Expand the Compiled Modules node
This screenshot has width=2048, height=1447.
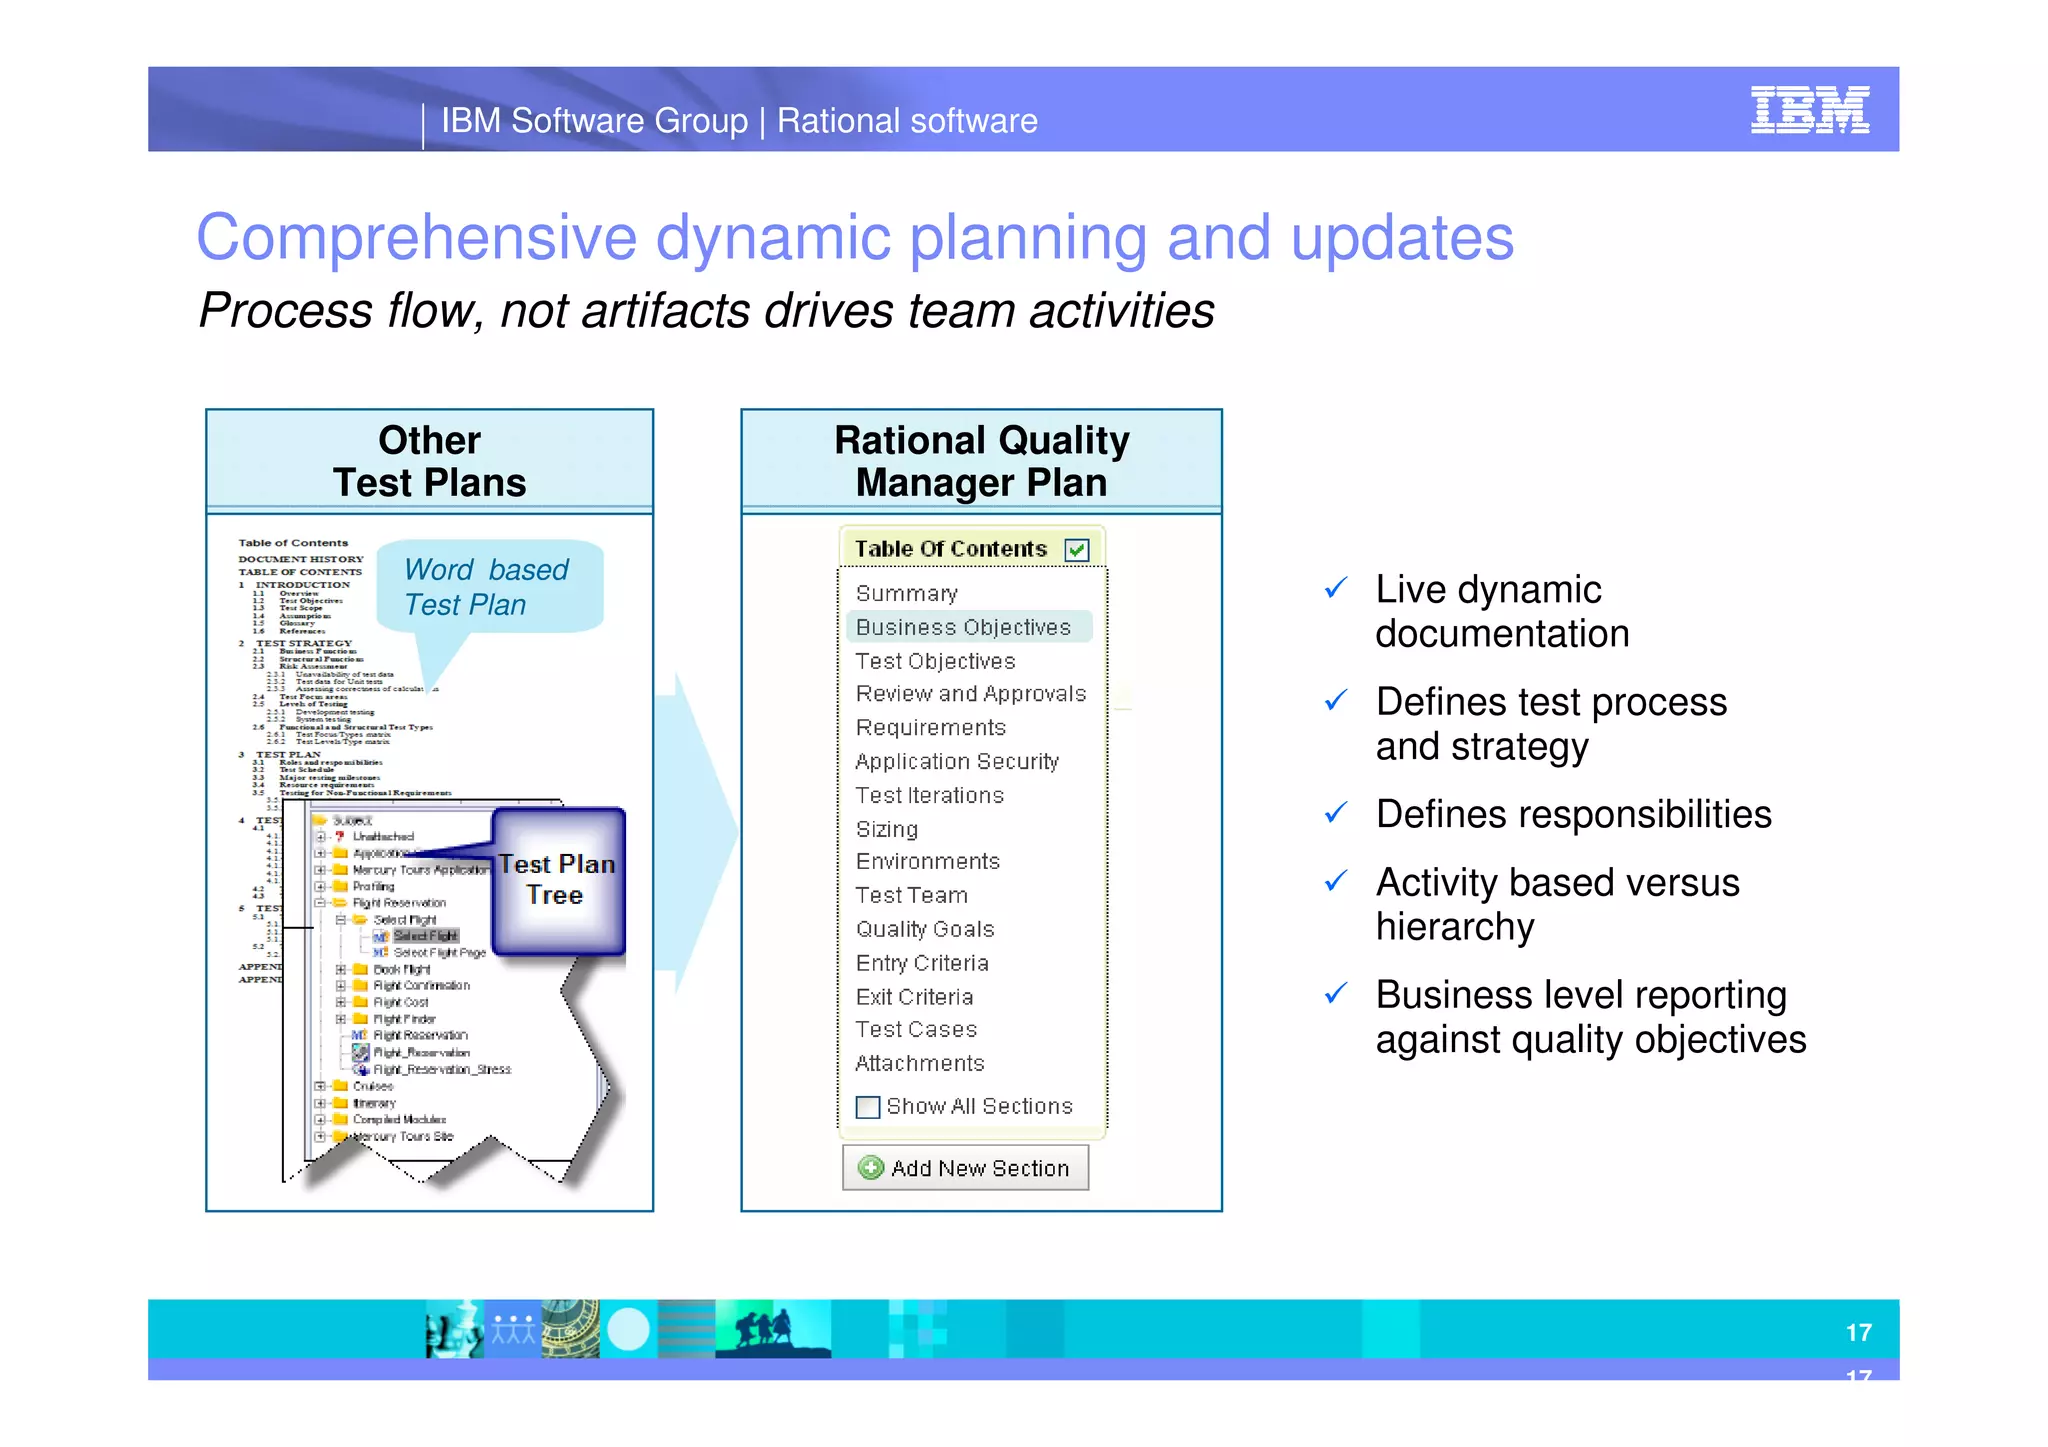coord(320,1120)
